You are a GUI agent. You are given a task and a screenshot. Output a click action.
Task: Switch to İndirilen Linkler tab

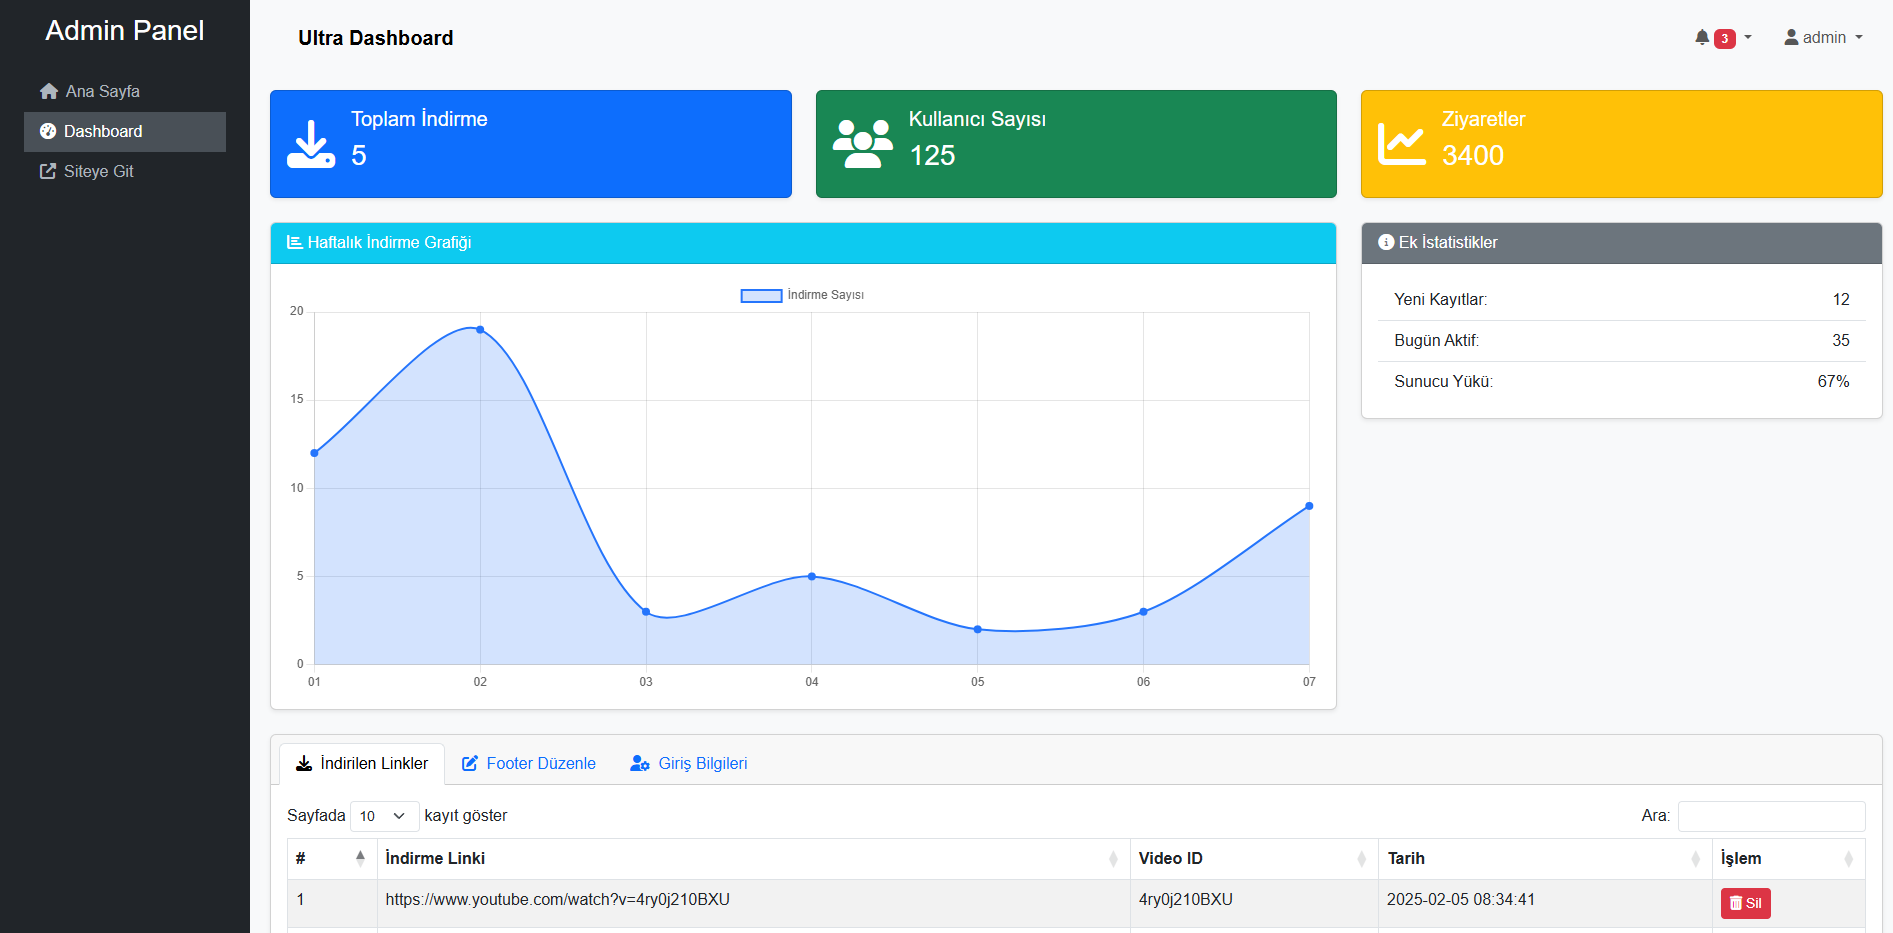coord(362,763)
